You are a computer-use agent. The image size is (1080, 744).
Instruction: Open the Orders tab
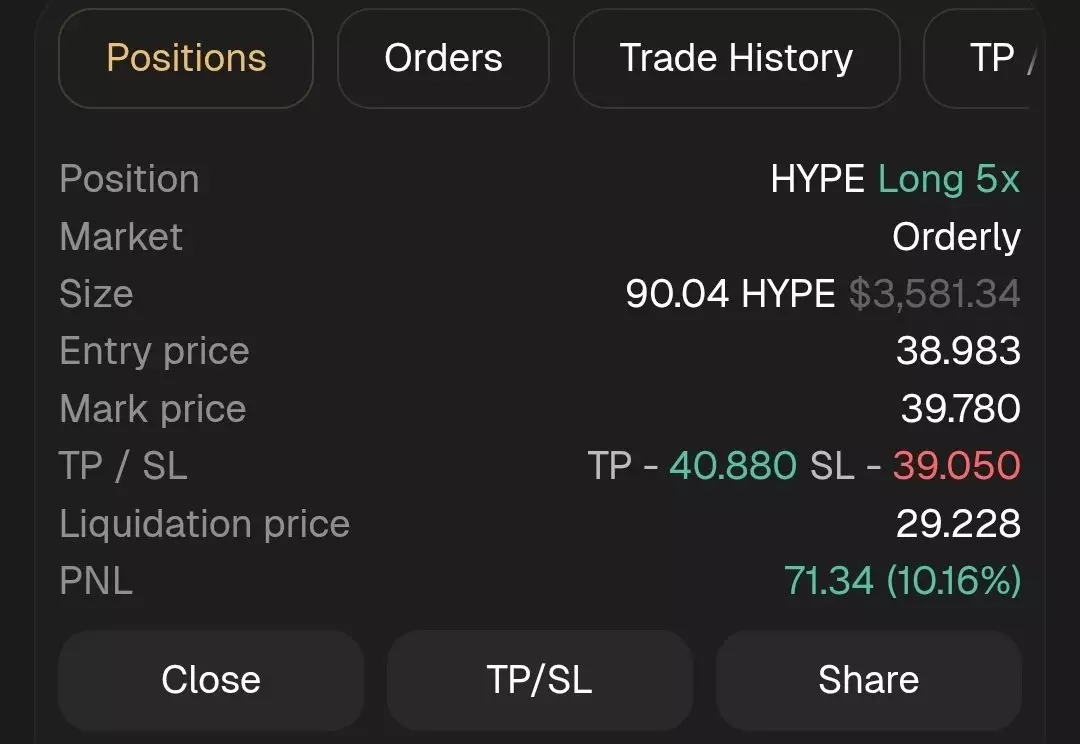point(443,58)
